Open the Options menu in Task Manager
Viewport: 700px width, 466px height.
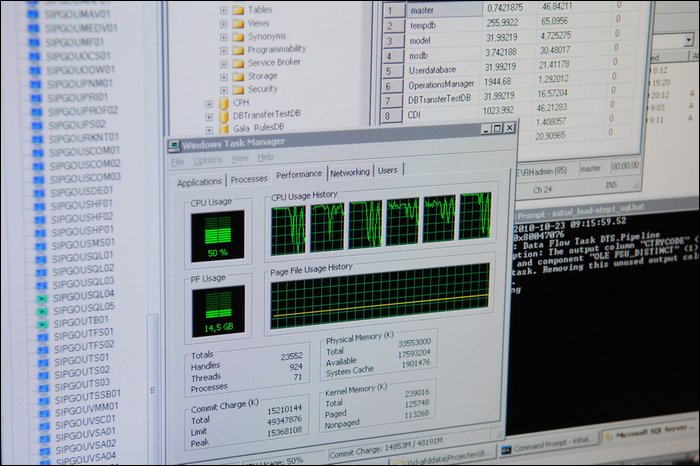tap(208, 160)
